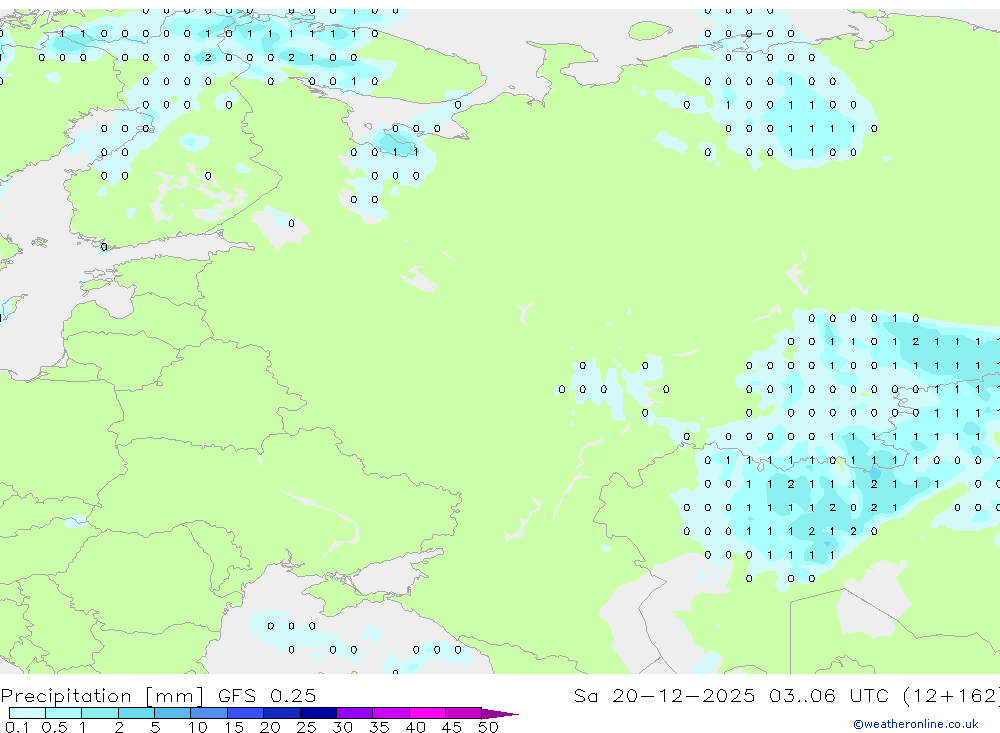Select the 2–5 mm legend color segment

pyautogui.click(x=136, y=713)
